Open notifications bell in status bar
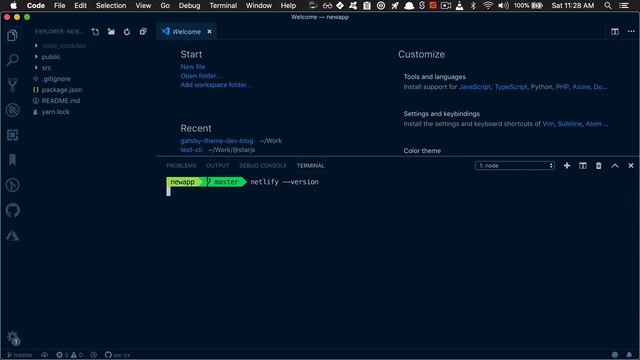 point(629,355)
